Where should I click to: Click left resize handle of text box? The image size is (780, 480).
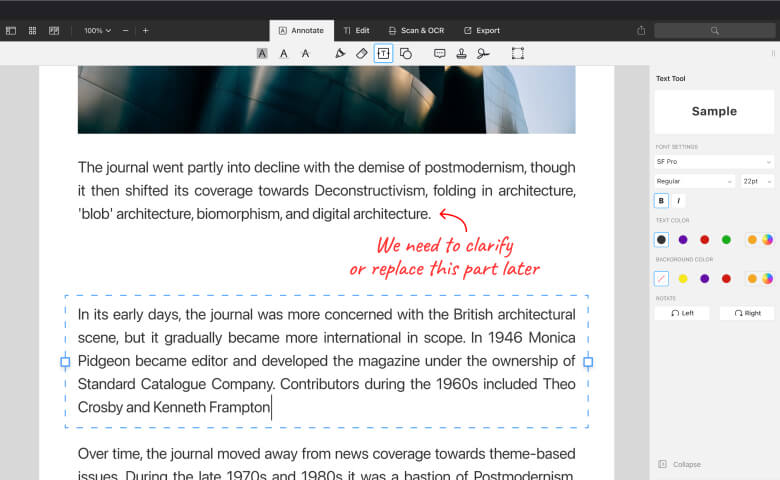65,362
